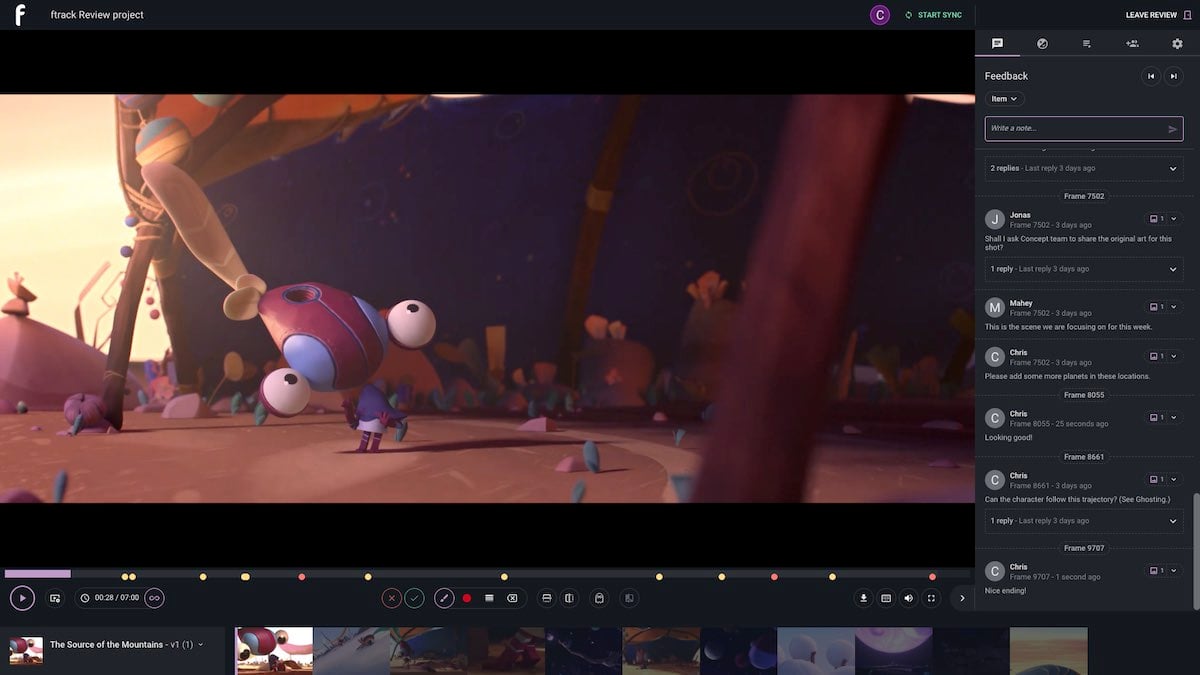This screenshot has width=1200, height=675.
Task: Click the Frame 8661 divider label
Action: pos(1084,457)
